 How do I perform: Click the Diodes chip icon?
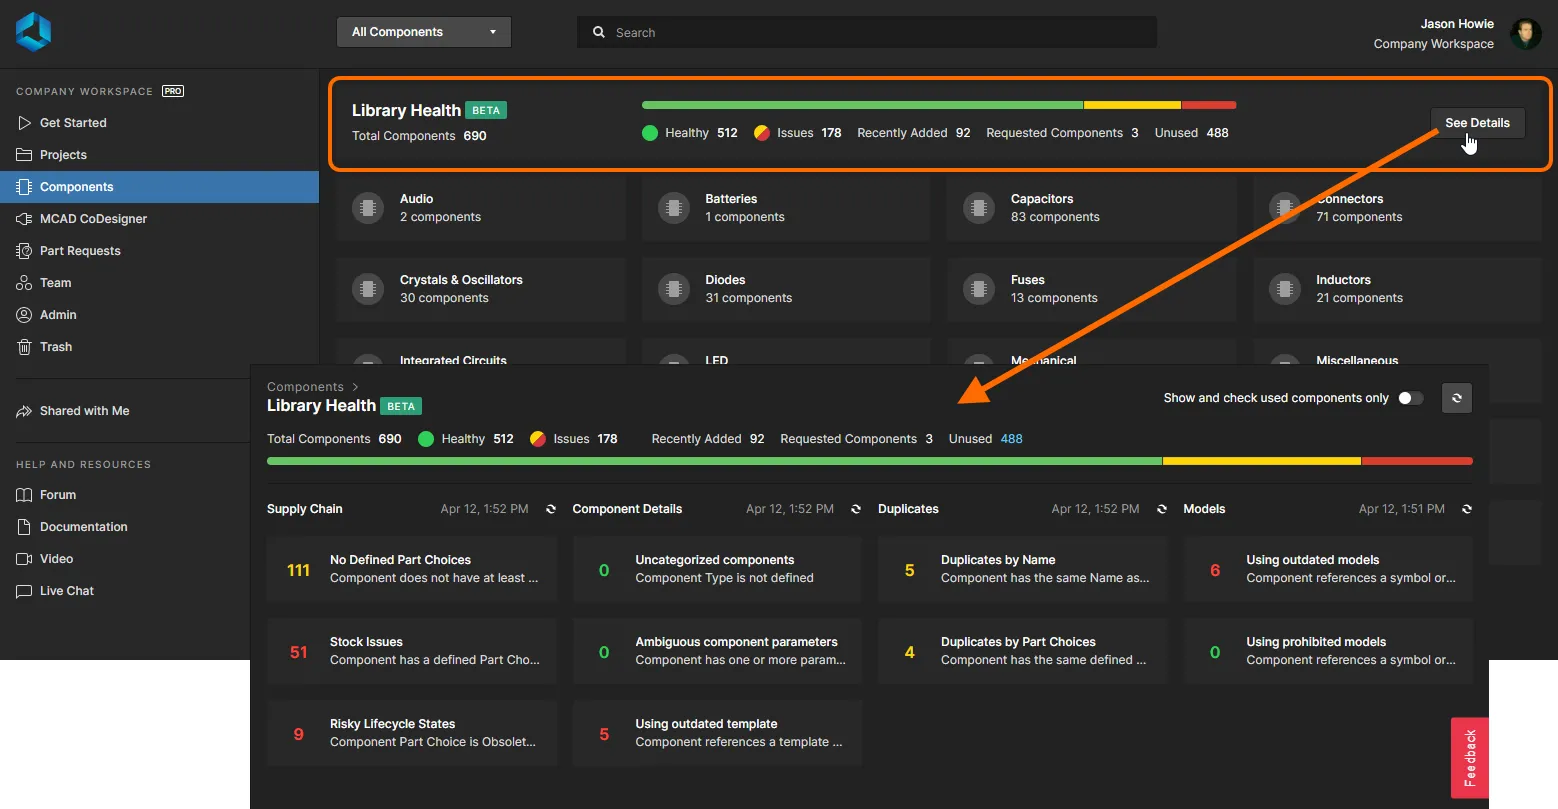[674, 289]
